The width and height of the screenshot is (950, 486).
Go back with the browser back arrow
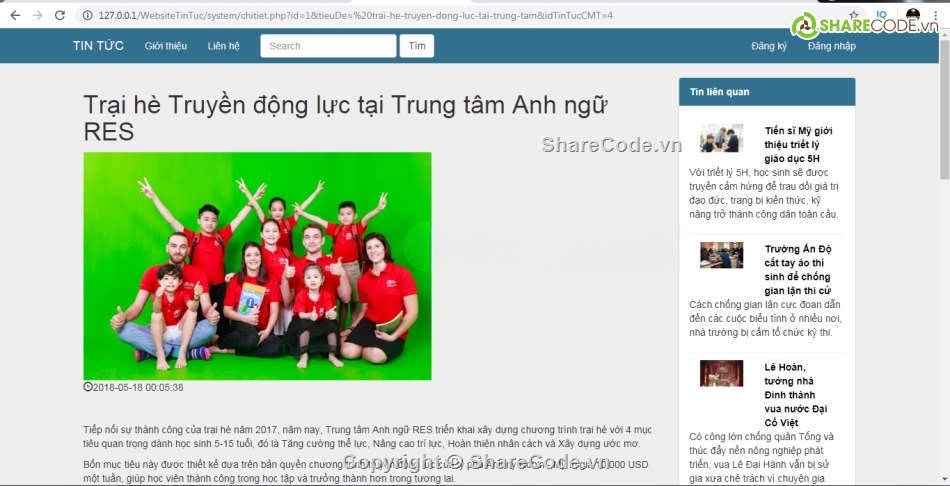[x=15, y=15]
